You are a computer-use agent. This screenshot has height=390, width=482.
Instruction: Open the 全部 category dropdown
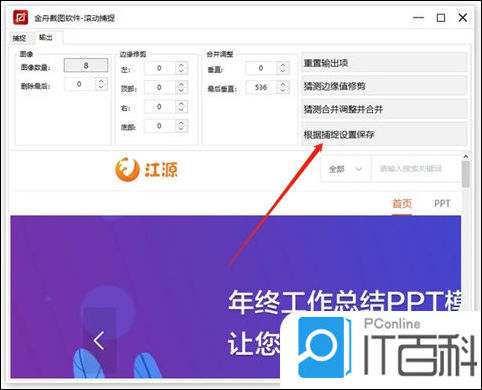click(345, 169)
